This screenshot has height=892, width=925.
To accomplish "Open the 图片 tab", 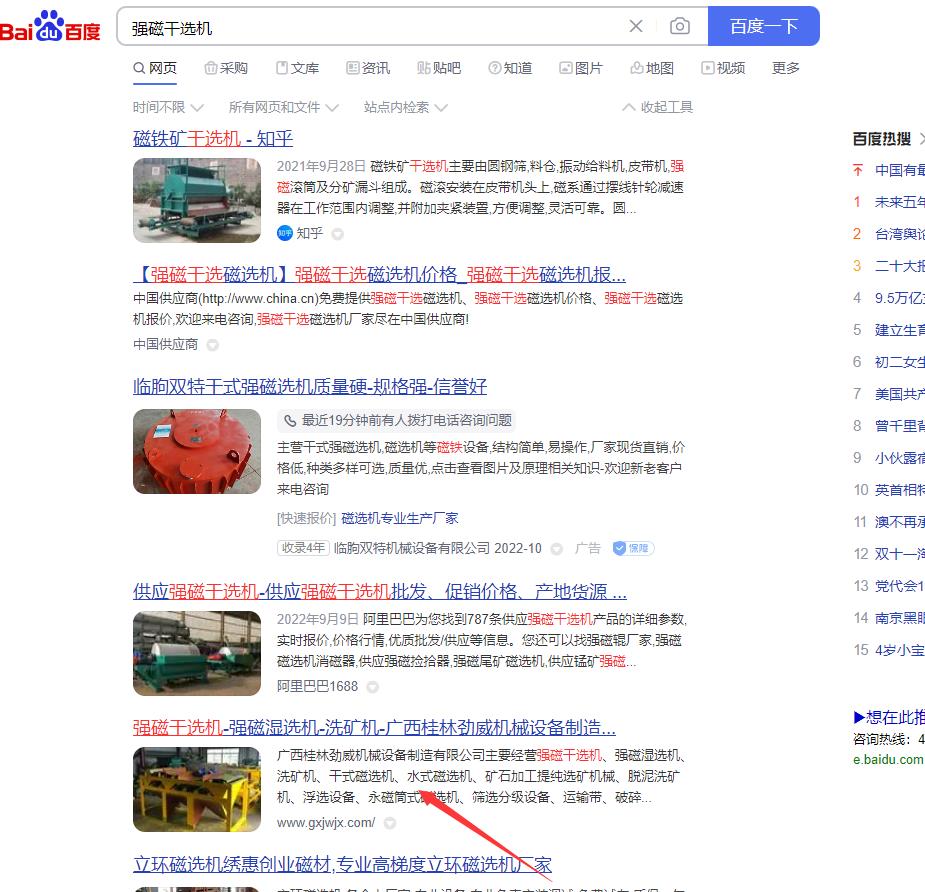I will tap(581, 68).
